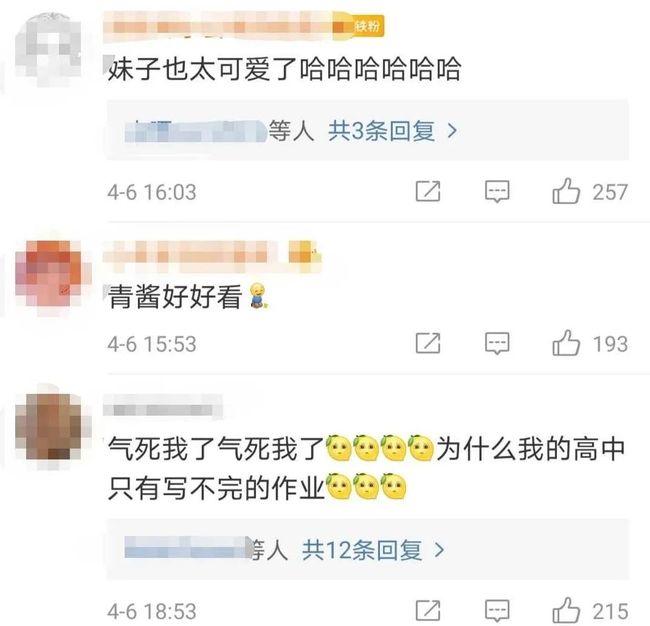Click chevron next to 共3条回复
The height and width of the screenshot is (626, 650).
452,131
